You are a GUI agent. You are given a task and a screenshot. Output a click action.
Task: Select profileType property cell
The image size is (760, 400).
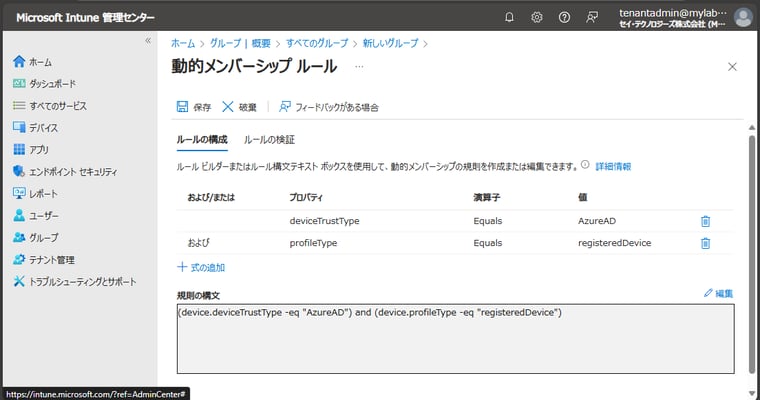(313, 243)
